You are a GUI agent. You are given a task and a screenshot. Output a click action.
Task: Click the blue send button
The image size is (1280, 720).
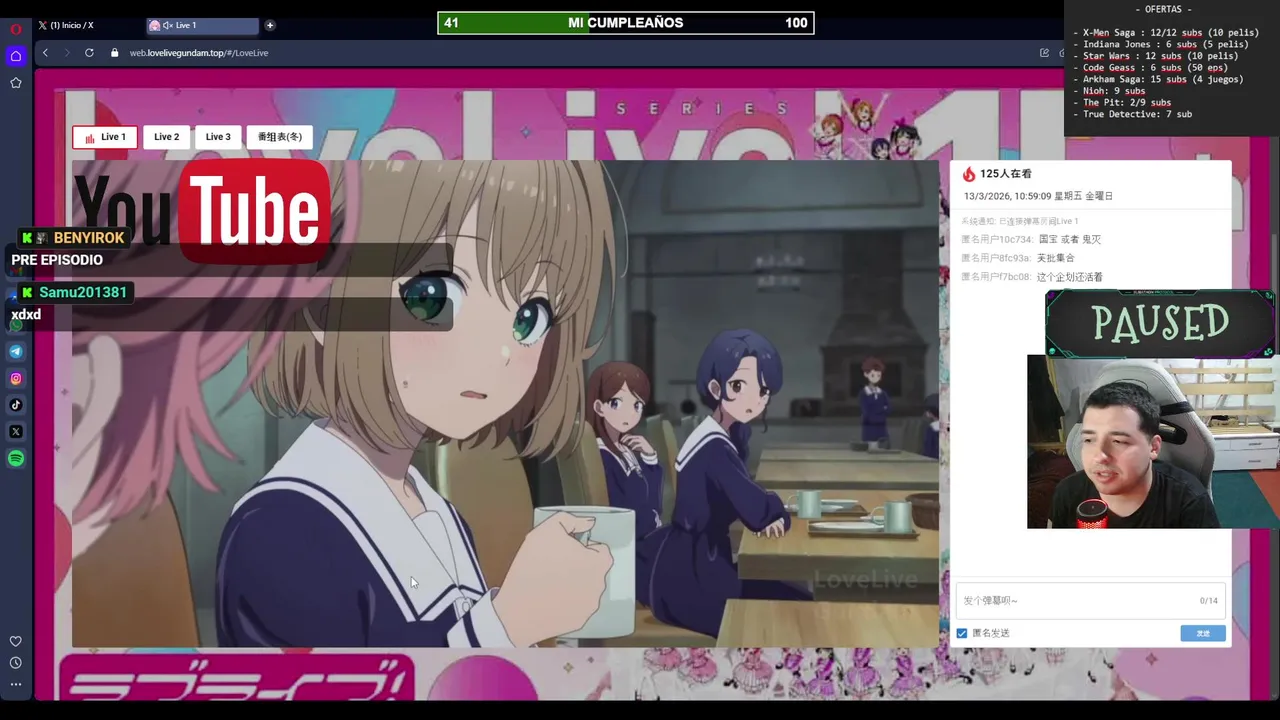1203,633
